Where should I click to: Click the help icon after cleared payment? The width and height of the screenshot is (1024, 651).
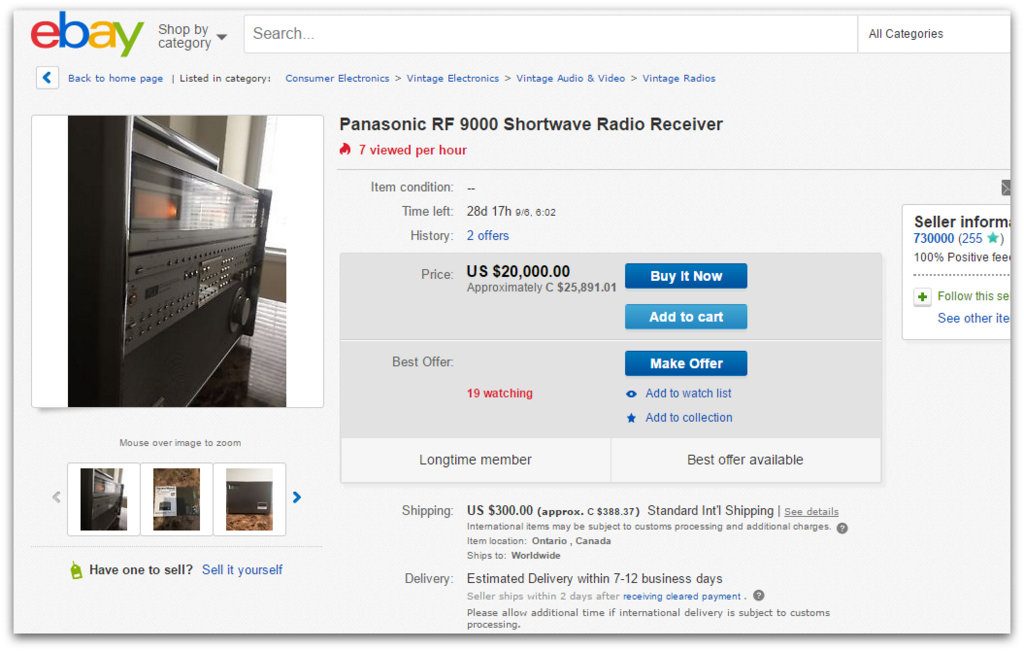(x=758, y=595)
